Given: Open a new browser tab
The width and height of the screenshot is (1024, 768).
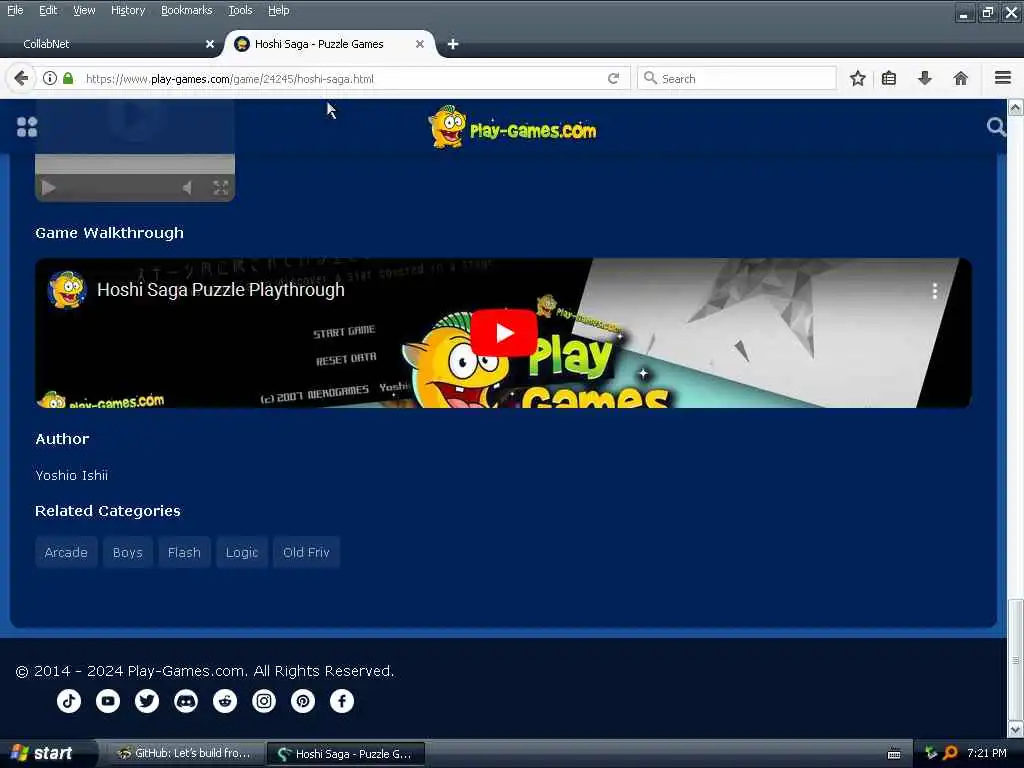Looking at the screenshot, I should point(453,44).
